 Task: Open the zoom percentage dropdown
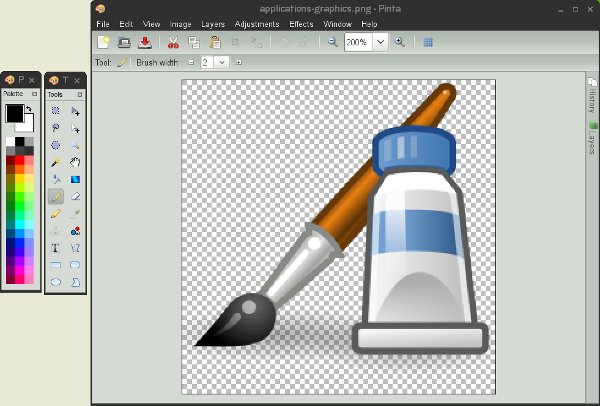[380, 42]
